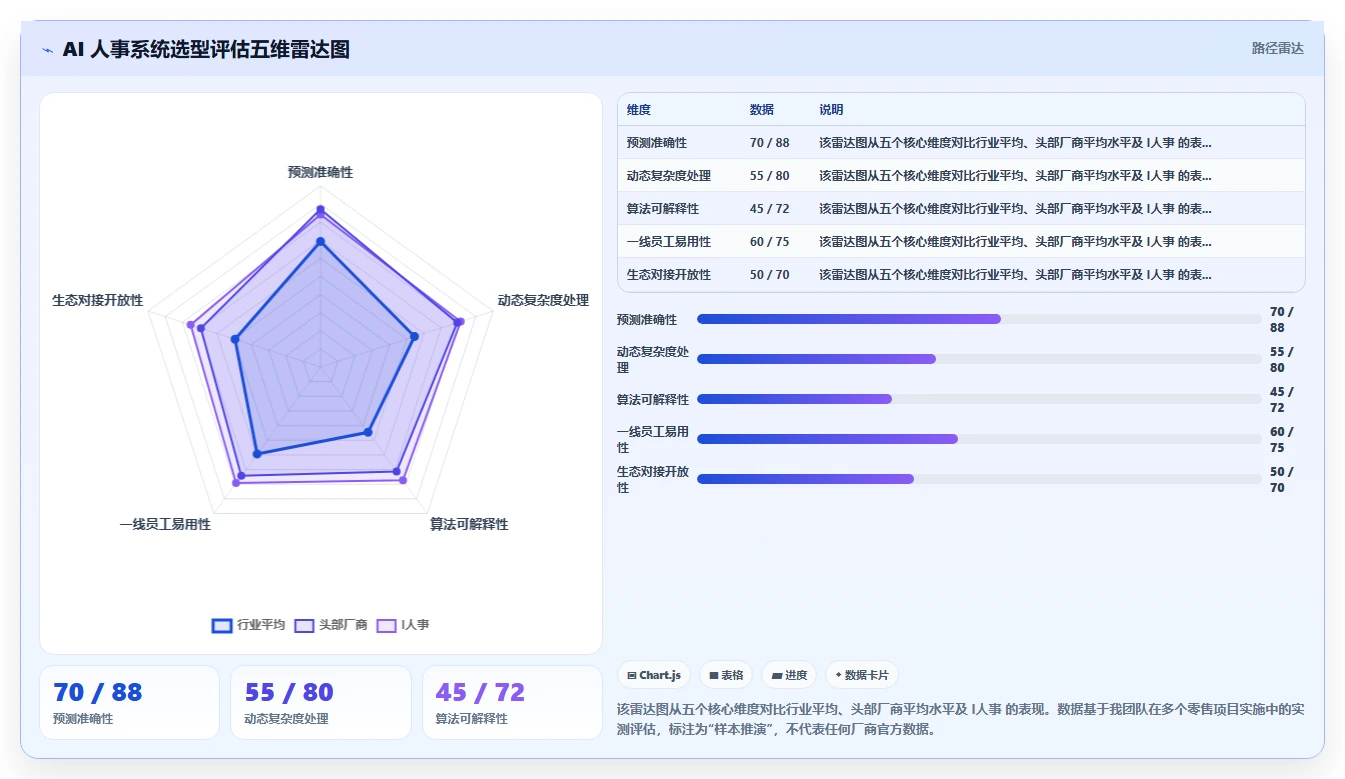Click value 70 / 88 beside progress bar

(1282, 320)
